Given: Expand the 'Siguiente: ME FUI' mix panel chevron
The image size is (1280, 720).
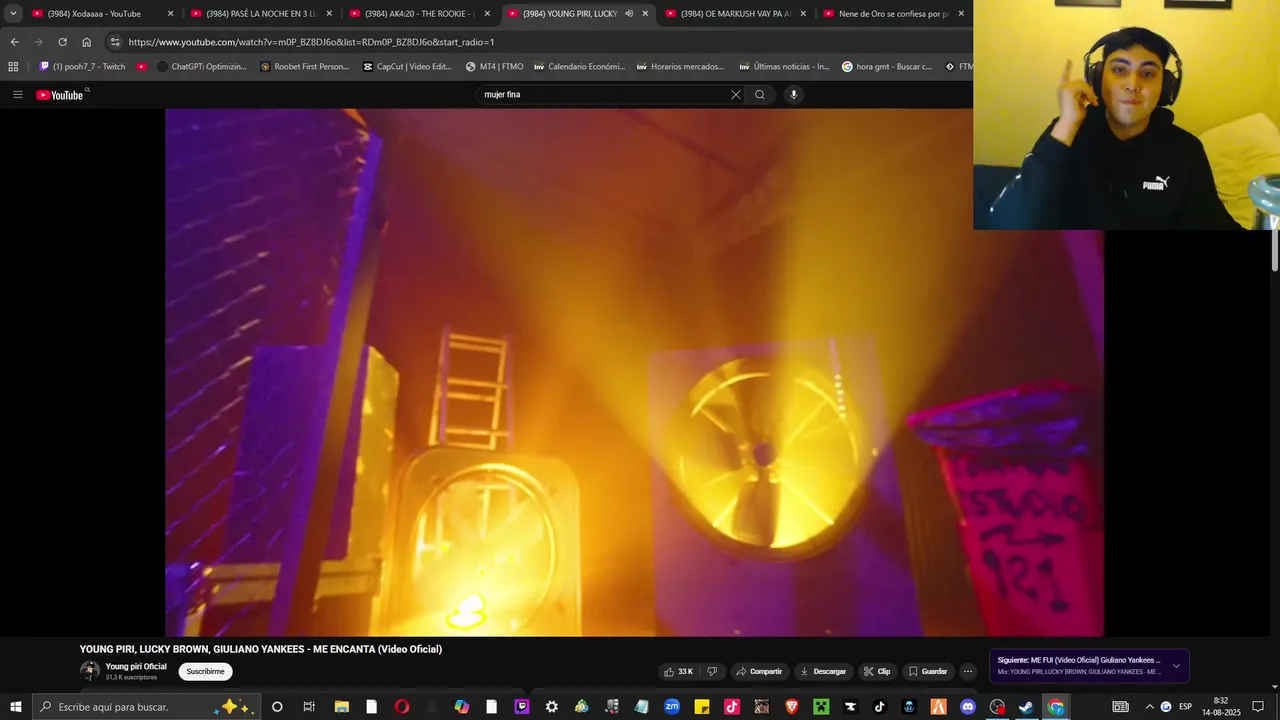Looking at the screenshot, I should click(x=1176, y=666).
